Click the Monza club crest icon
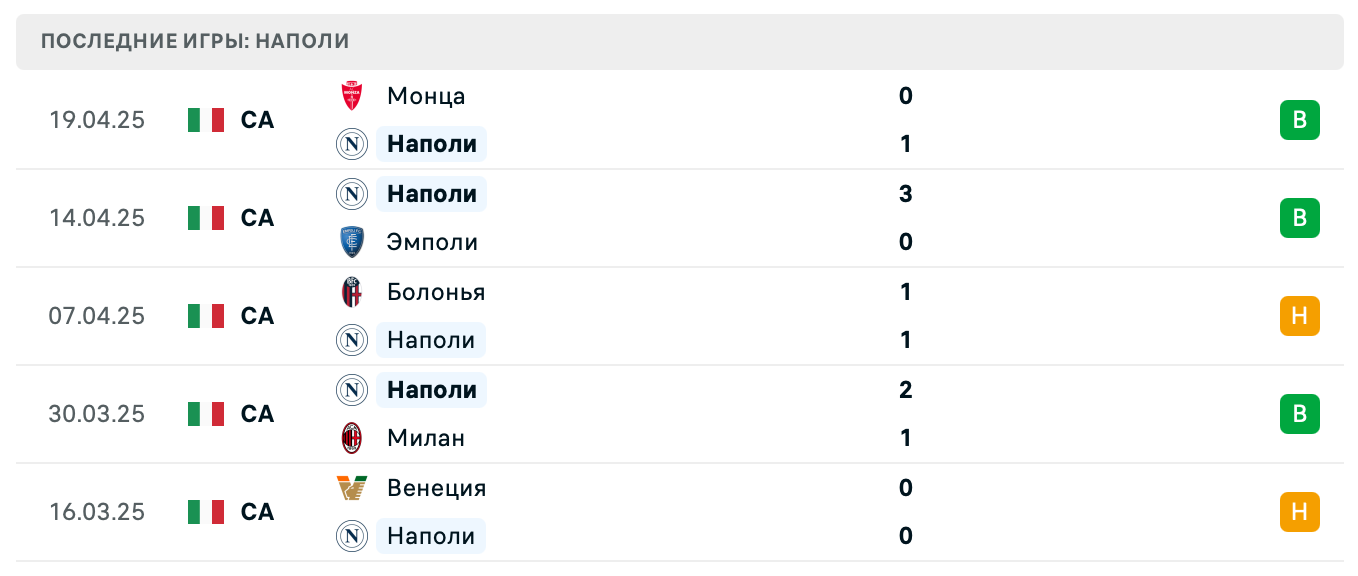The width and height of the screenshot is (1358, 576). click(x=351, y=96)
